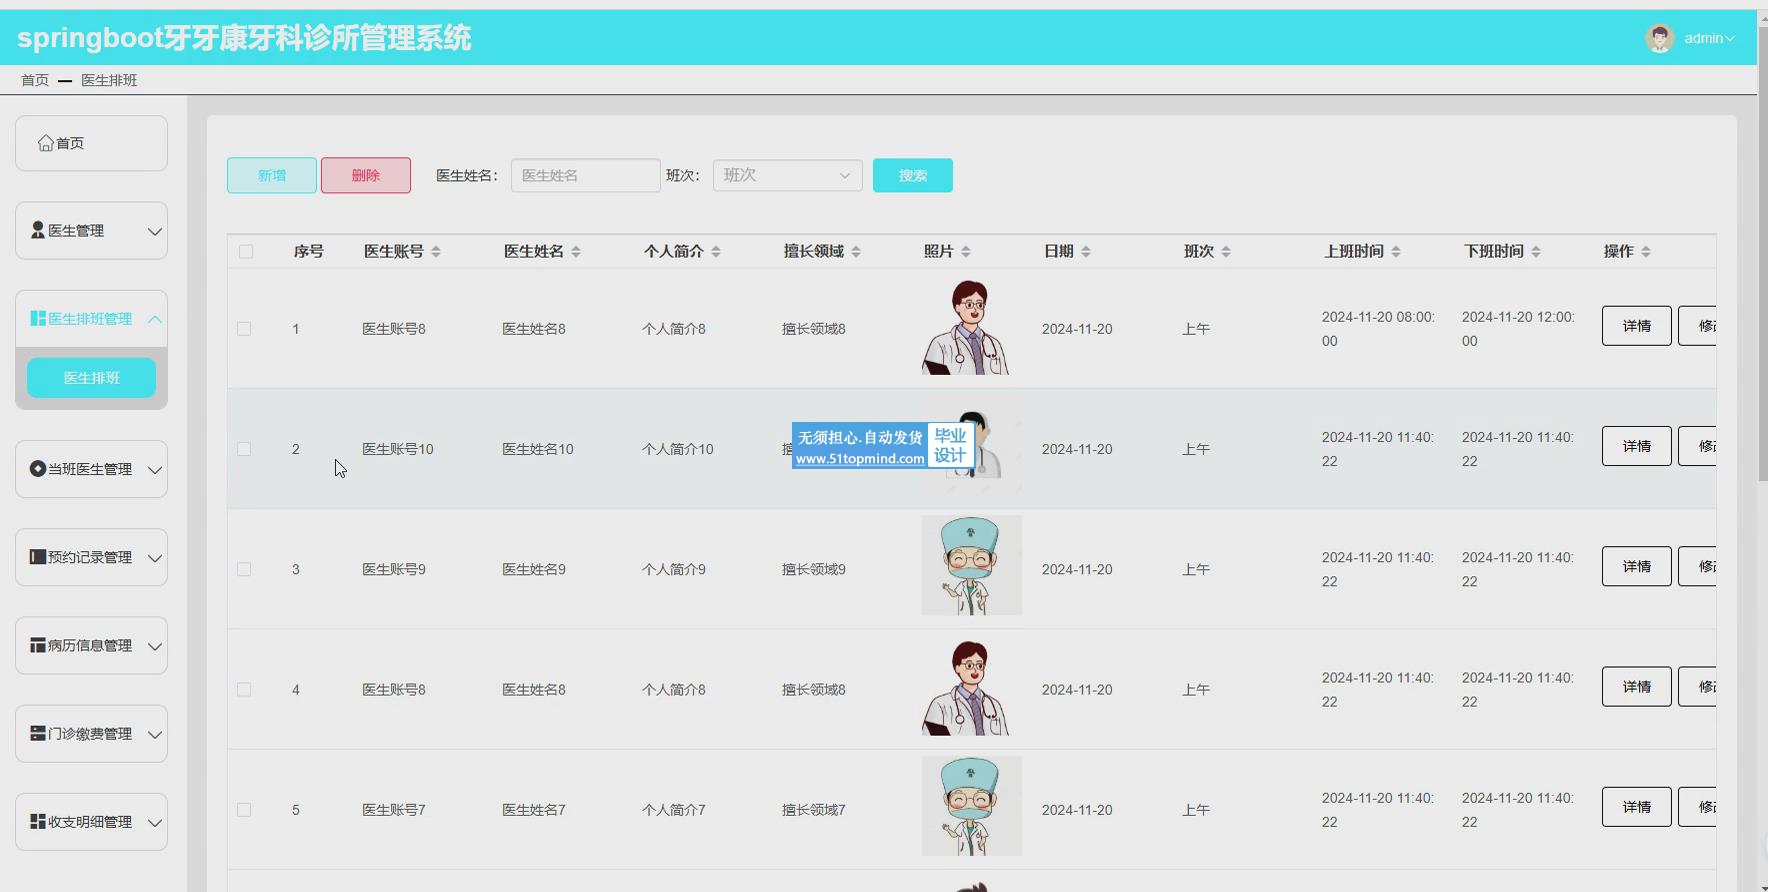Viewport: 1768px width, 892px height.
Task: Open the 班次 shift dropdown
Action: (x=787, y=175)
